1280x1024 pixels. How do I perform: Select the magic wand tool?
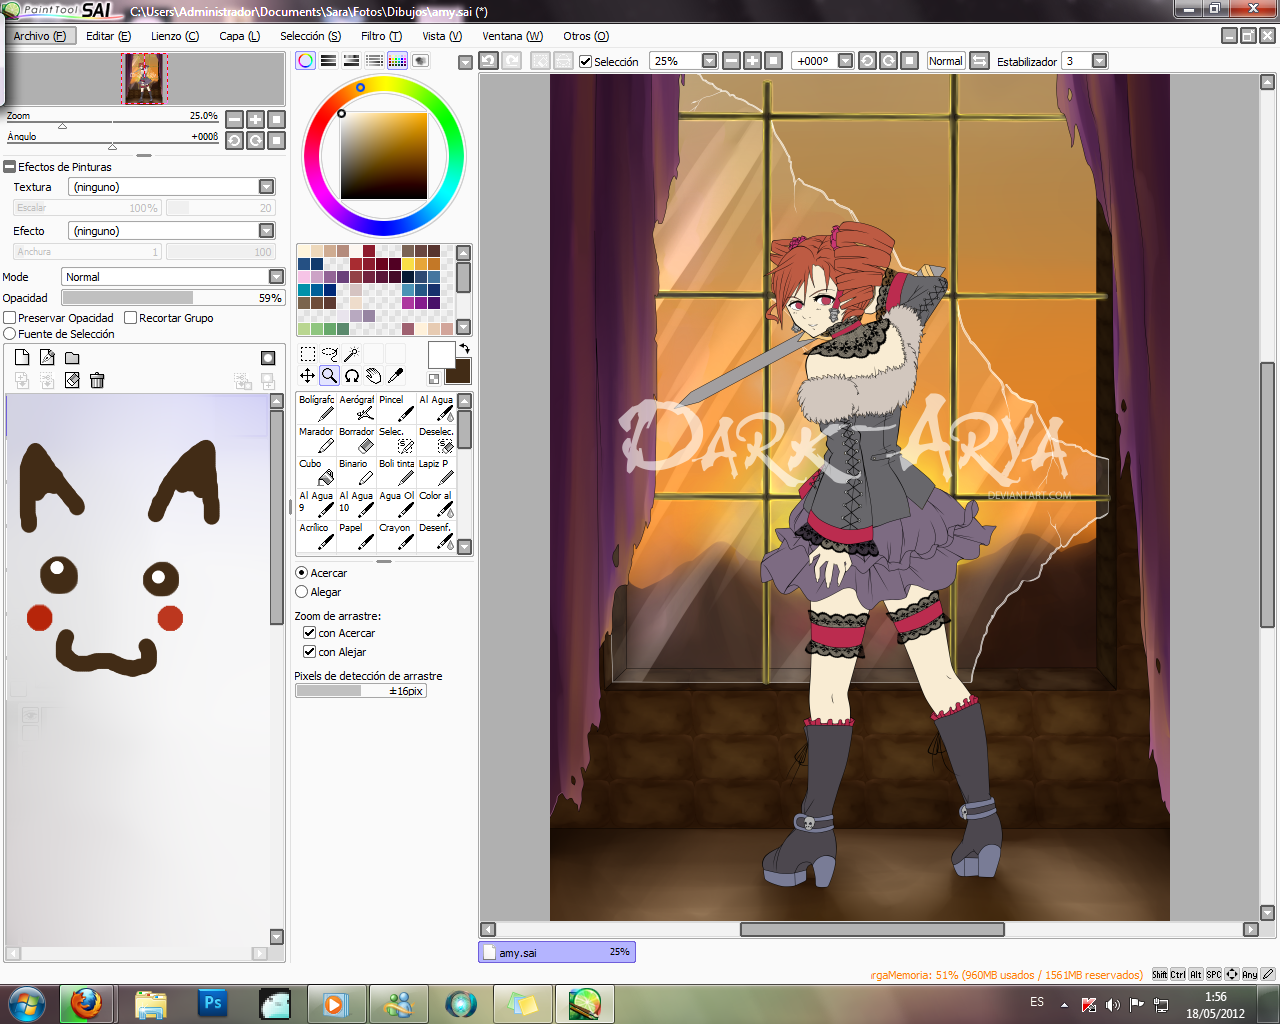(x=351, y=354)
